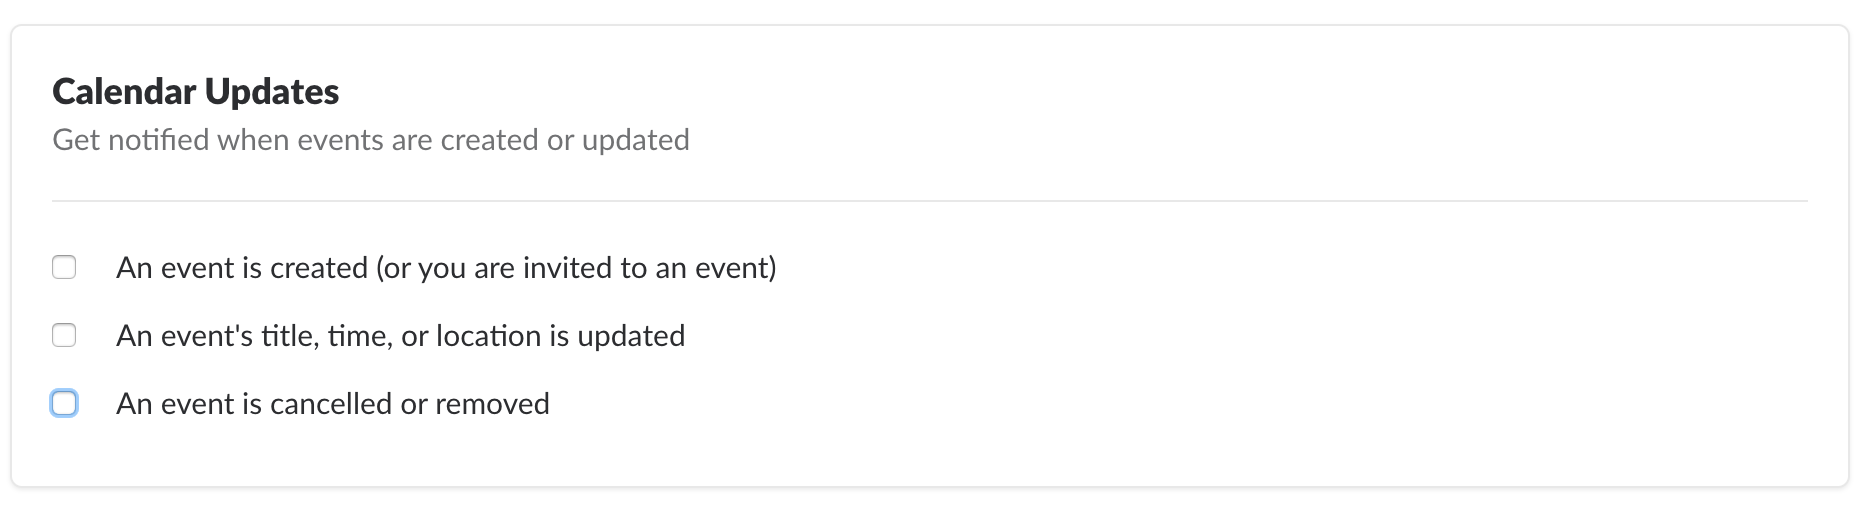Turn on notifications for event invitations
Image resolution: width=1860 pixels, height=508 pixels.
coord(64,267)
